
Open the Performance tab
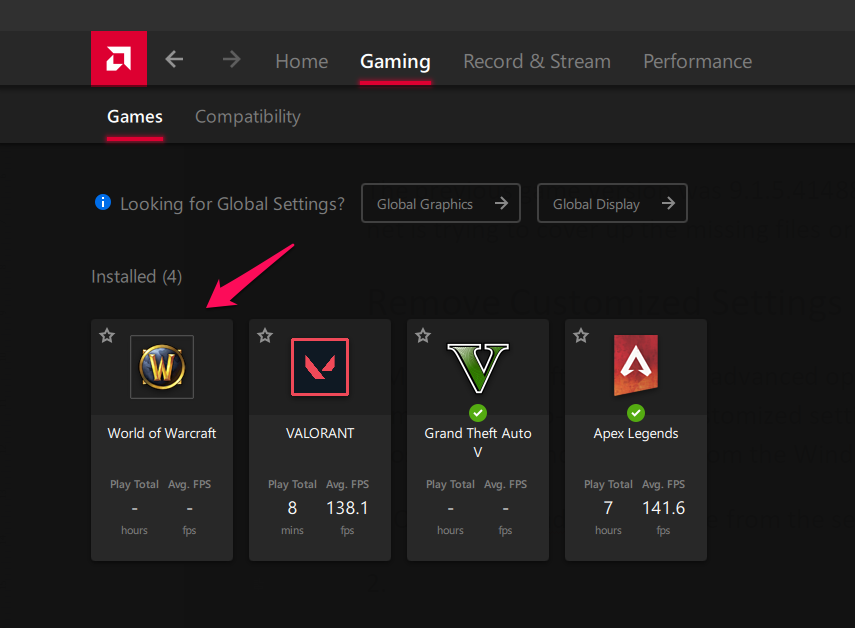point(697,61)
